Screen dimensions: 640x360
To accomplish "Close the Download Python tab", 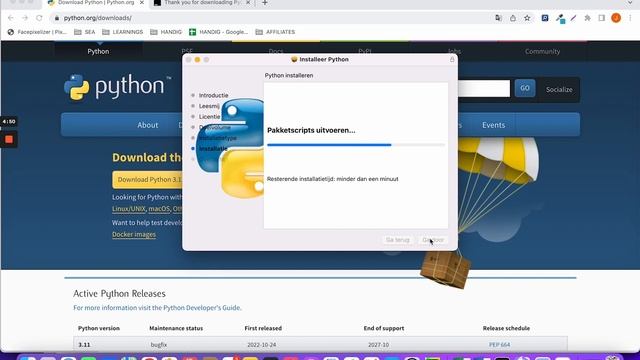I will [x=142, y=3].
